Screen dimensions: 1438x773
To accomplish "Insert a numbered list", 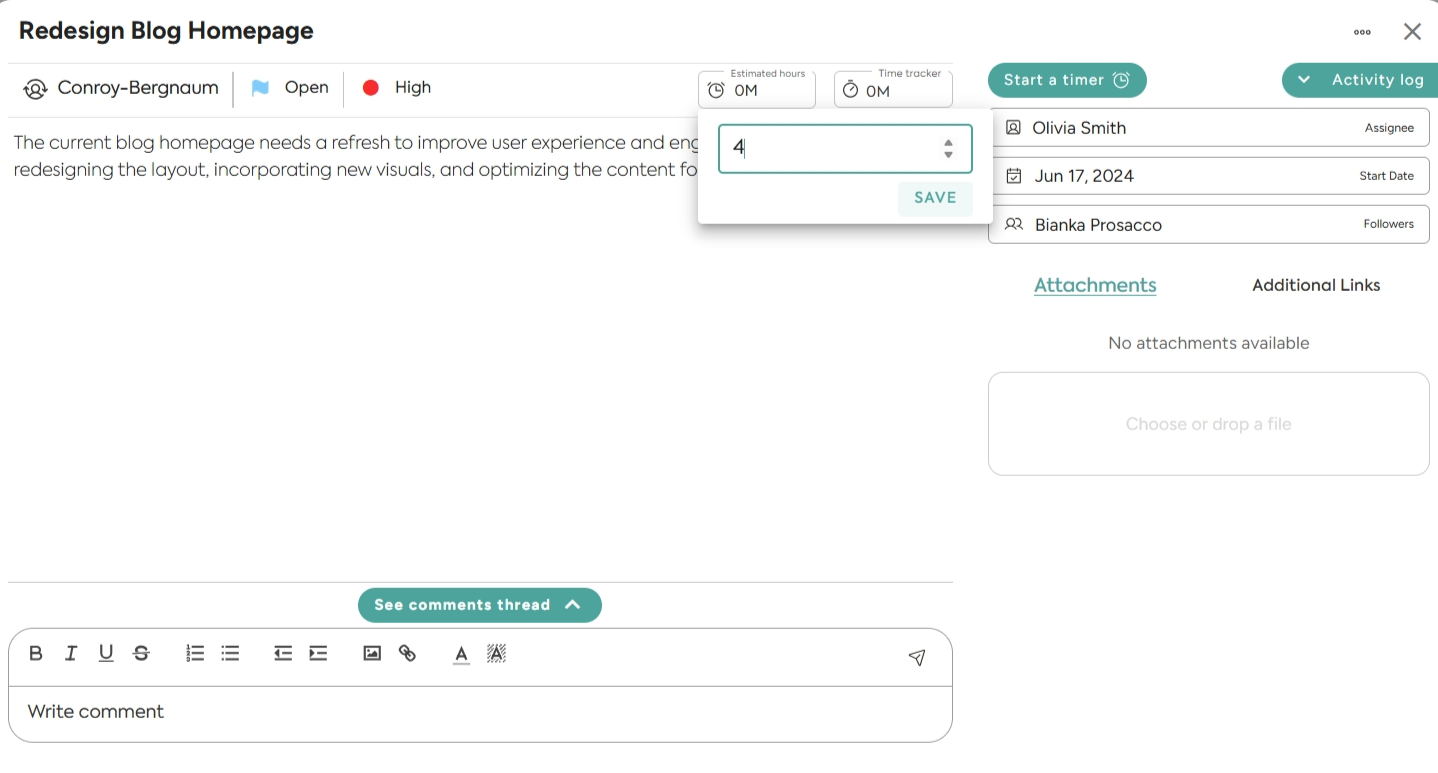I will [195, 654].
